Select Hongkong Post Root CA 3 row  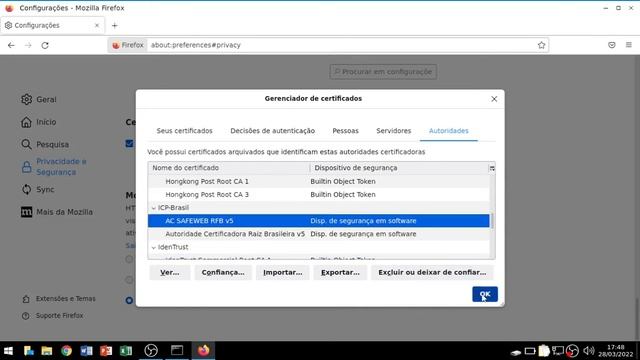(318, 195)
